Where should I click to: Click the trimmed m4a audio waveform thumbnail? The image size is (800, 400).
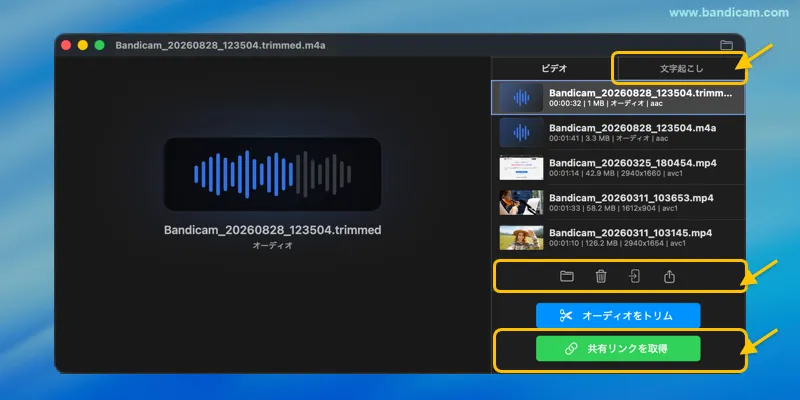click(521, 97)
